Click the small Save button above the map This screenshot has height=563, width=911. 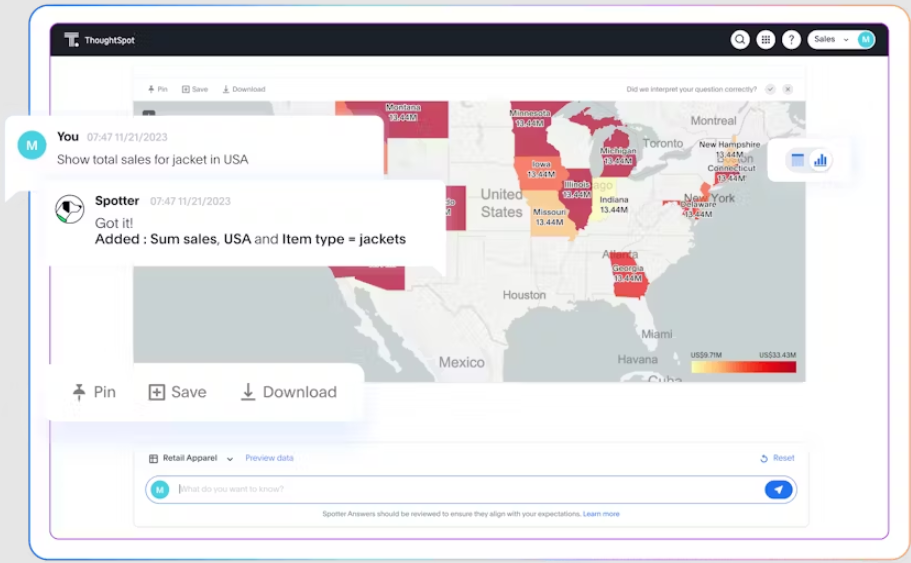coord(195,89)
